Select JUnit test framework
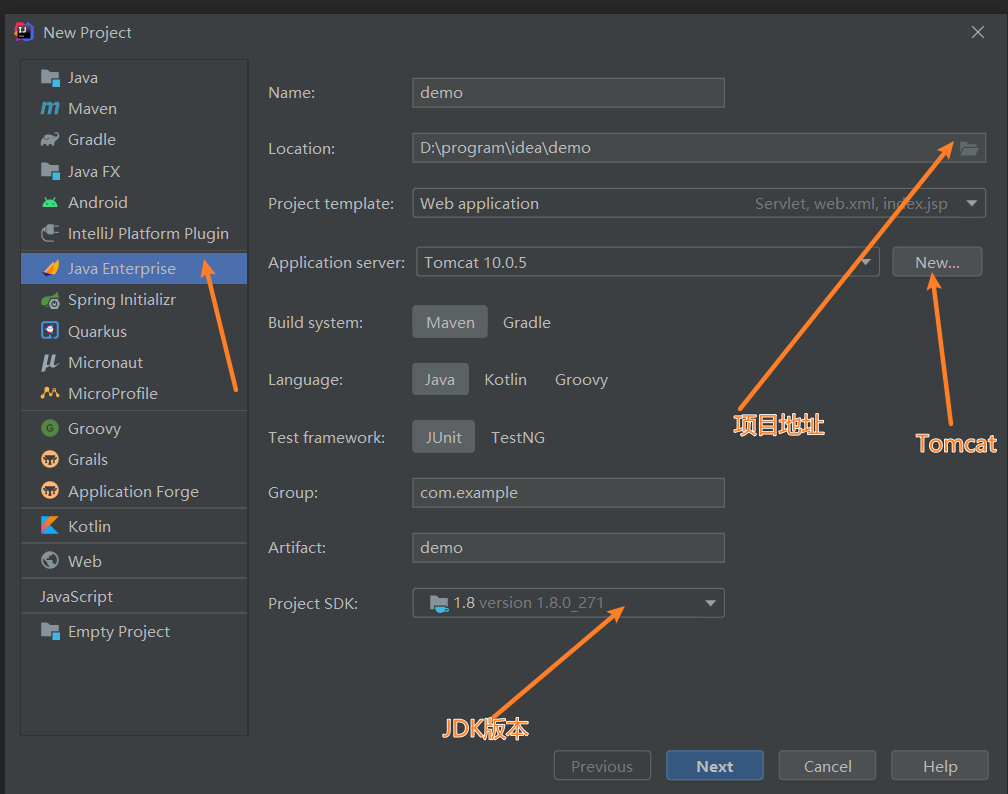This screenshot has width=1008, height=794. point(444,437)
